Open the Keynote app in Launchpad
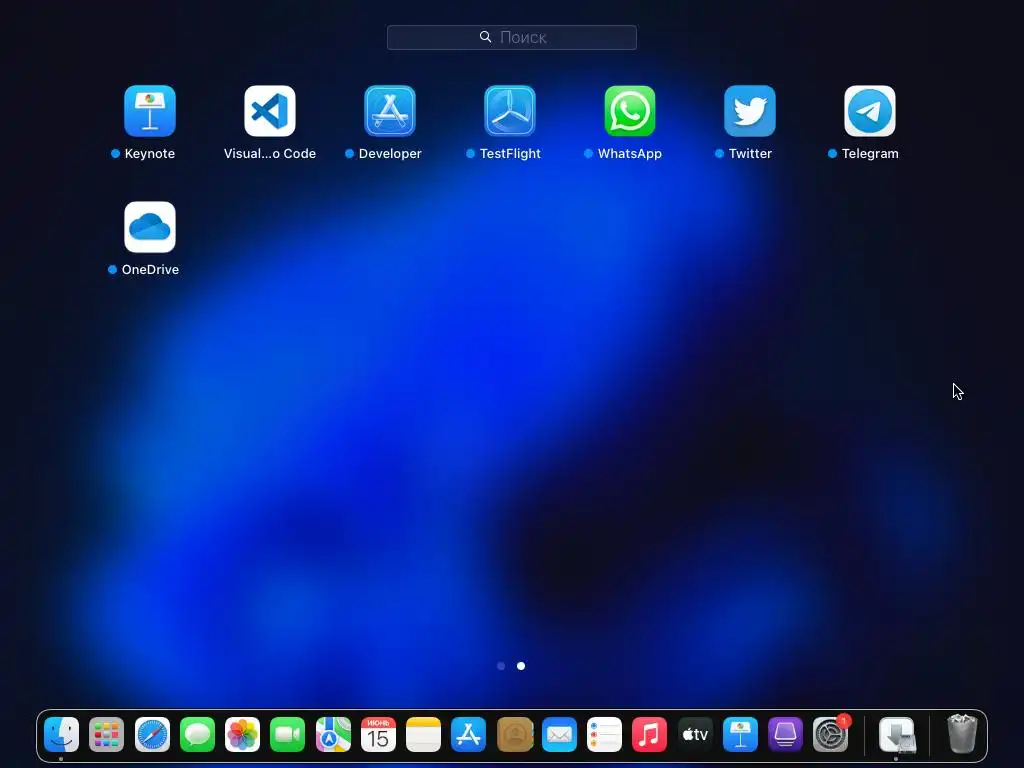The height and width of the screenshot is (768, 1024). coord(150,111)
